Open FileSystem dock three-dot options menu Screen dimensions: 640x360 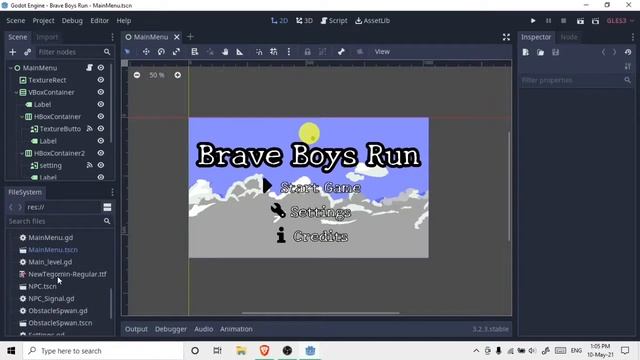click(113, 192)
